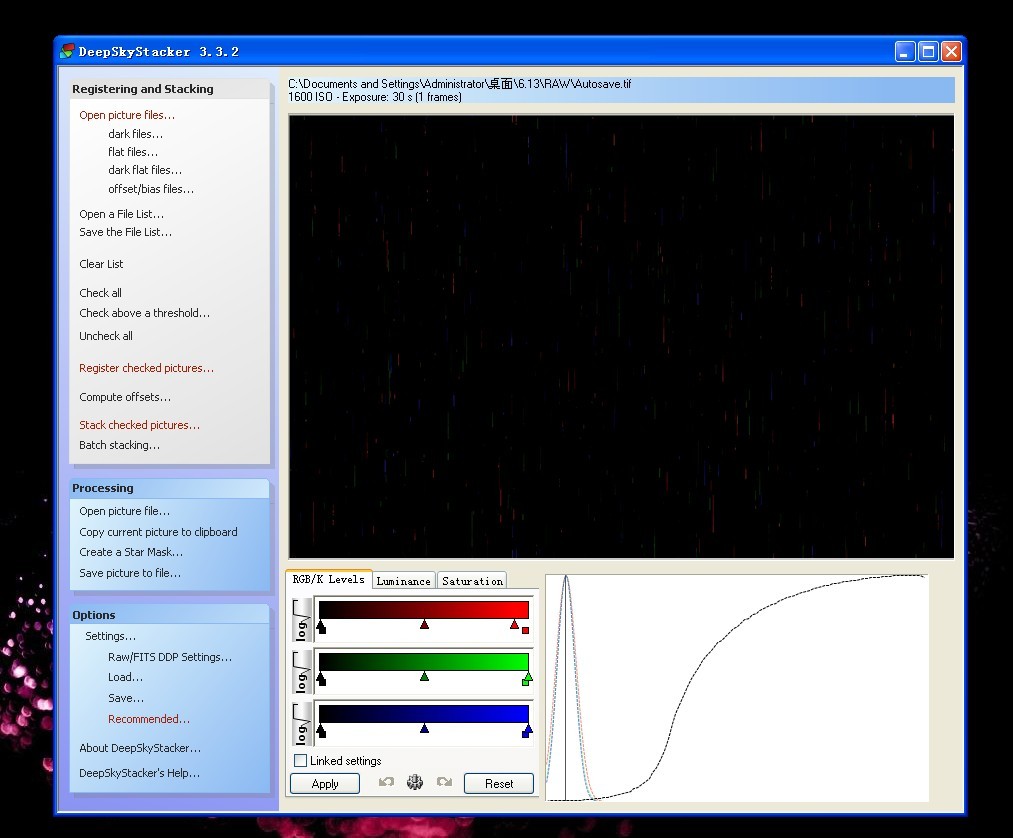Open Recommended settings

point(149,718)
